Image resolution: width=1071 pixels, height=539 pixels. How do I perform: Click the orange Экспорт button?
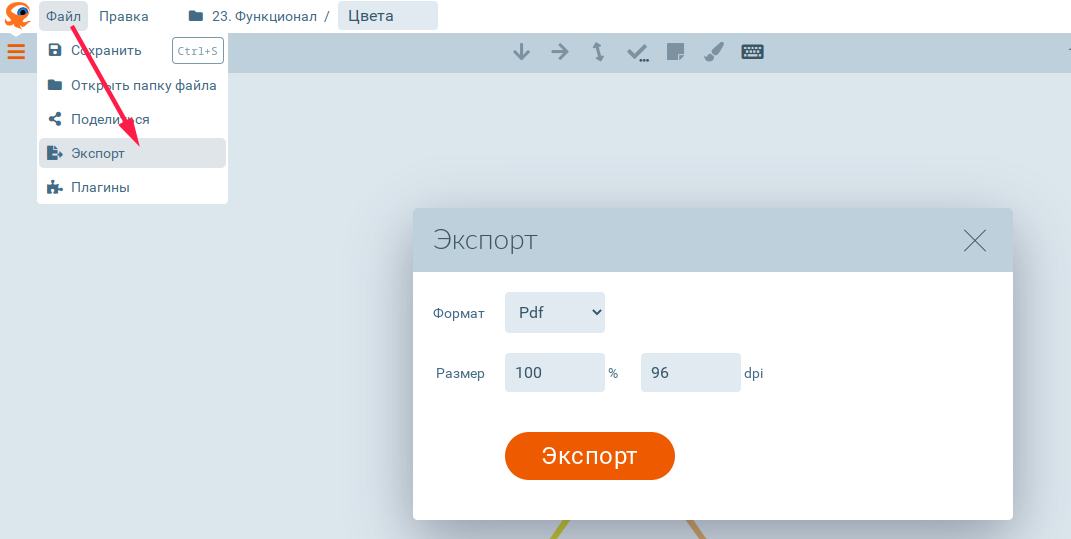coord(589,456)
